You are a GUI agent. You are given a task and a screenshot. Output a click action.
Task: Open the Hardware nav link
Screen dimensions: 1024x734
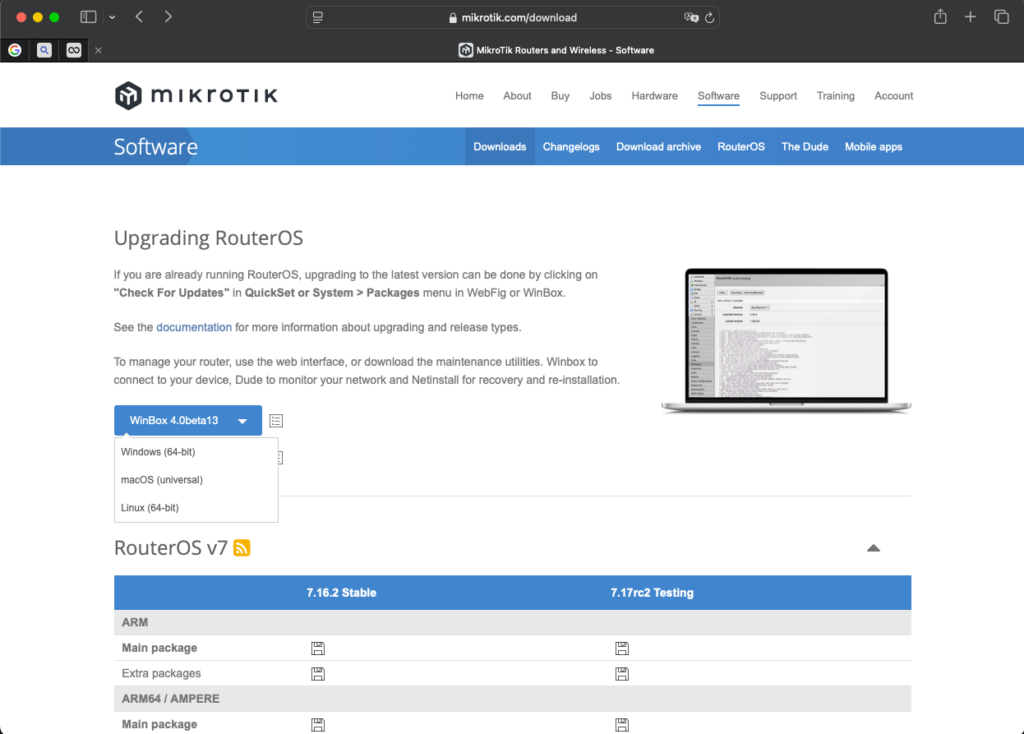click(x=654, y=96)
